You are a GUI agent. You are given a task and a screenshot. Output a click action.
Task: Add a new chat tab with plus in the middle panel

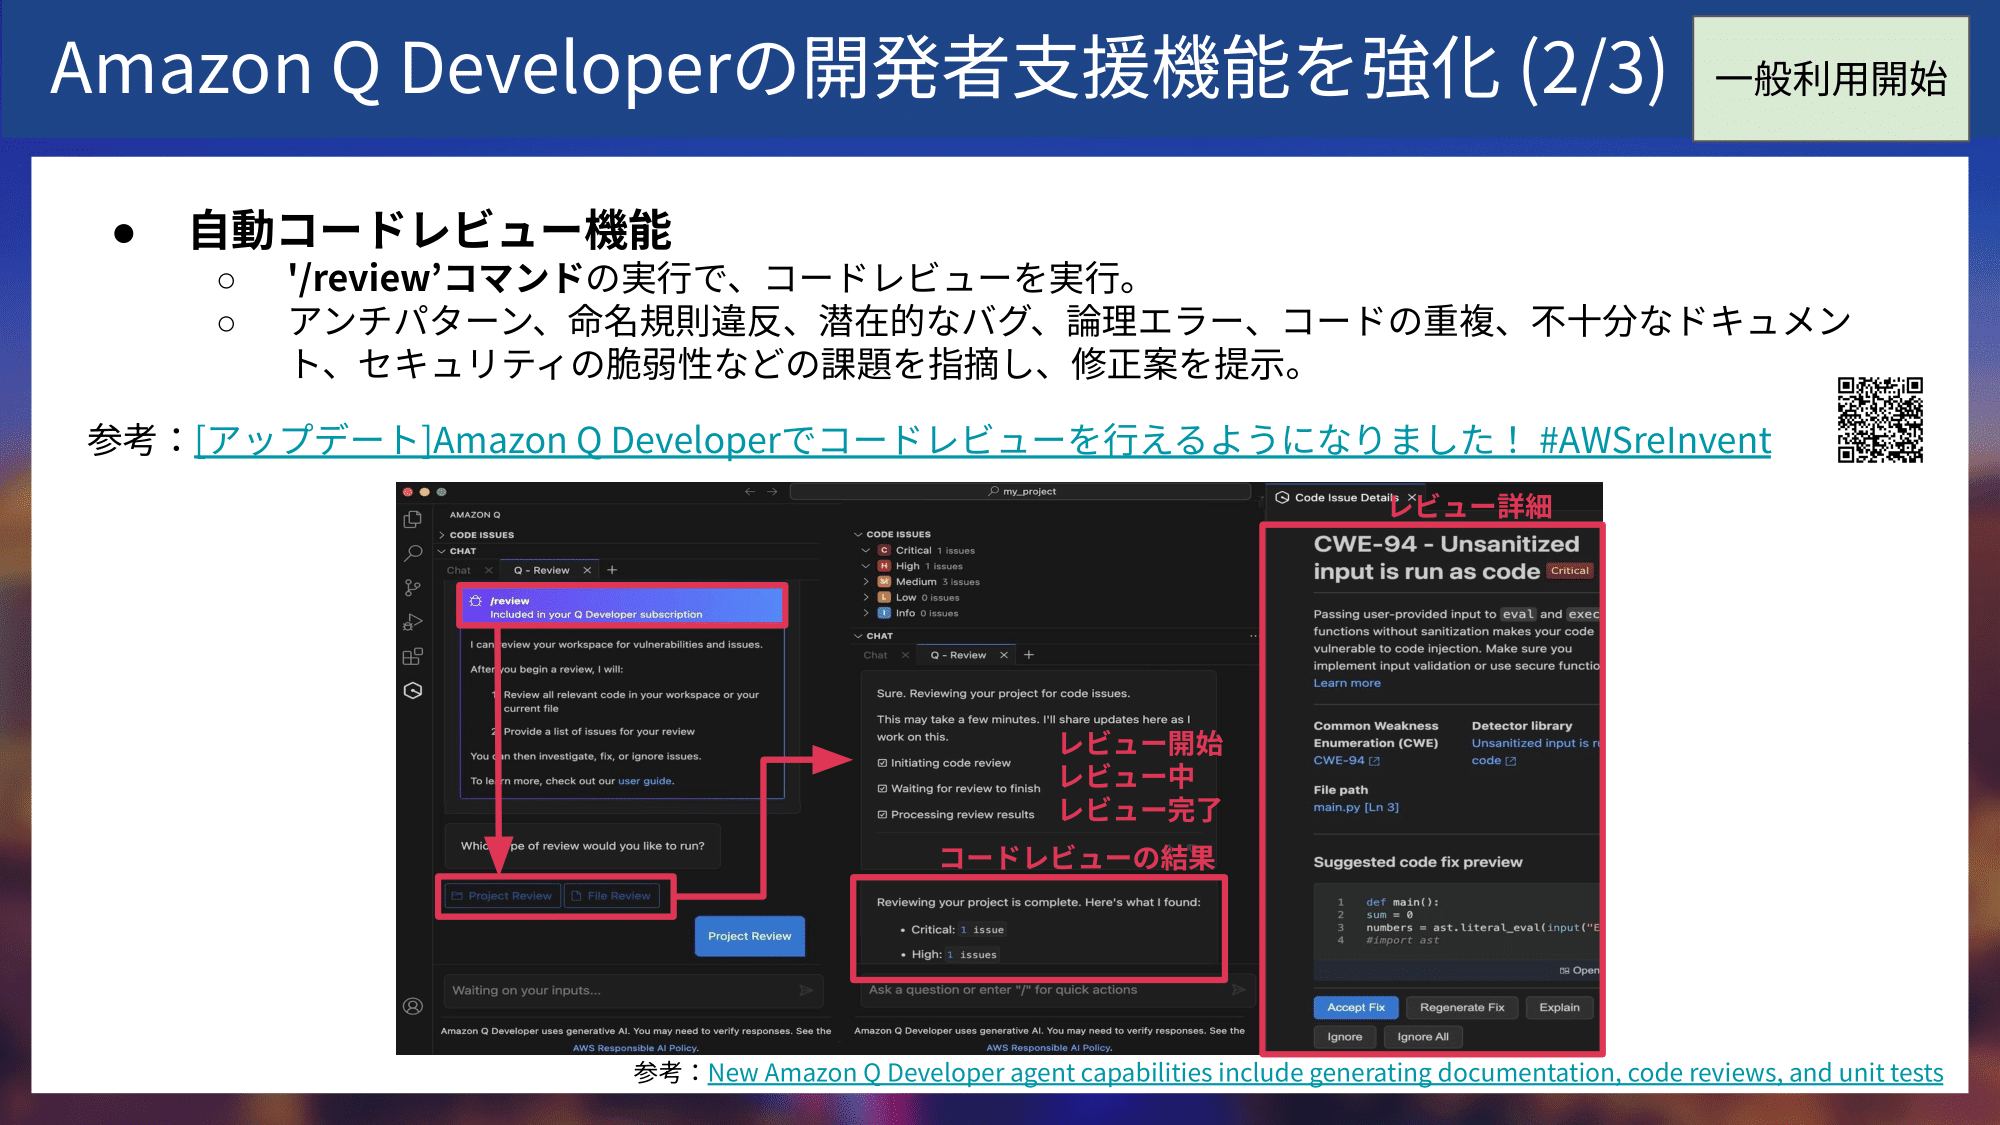pyautogui.click(x=1029, y=655)
